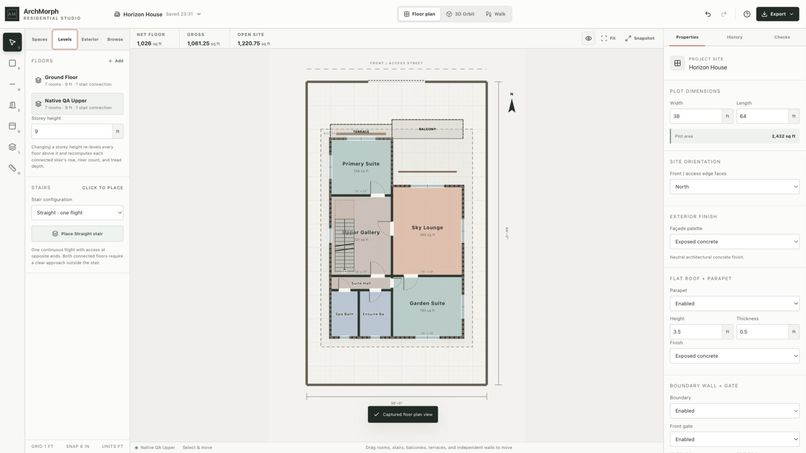The width and height of the screenshot is (806, 453).
Task: Open the Boundary enabled dropdown
Action: point(735,411)
